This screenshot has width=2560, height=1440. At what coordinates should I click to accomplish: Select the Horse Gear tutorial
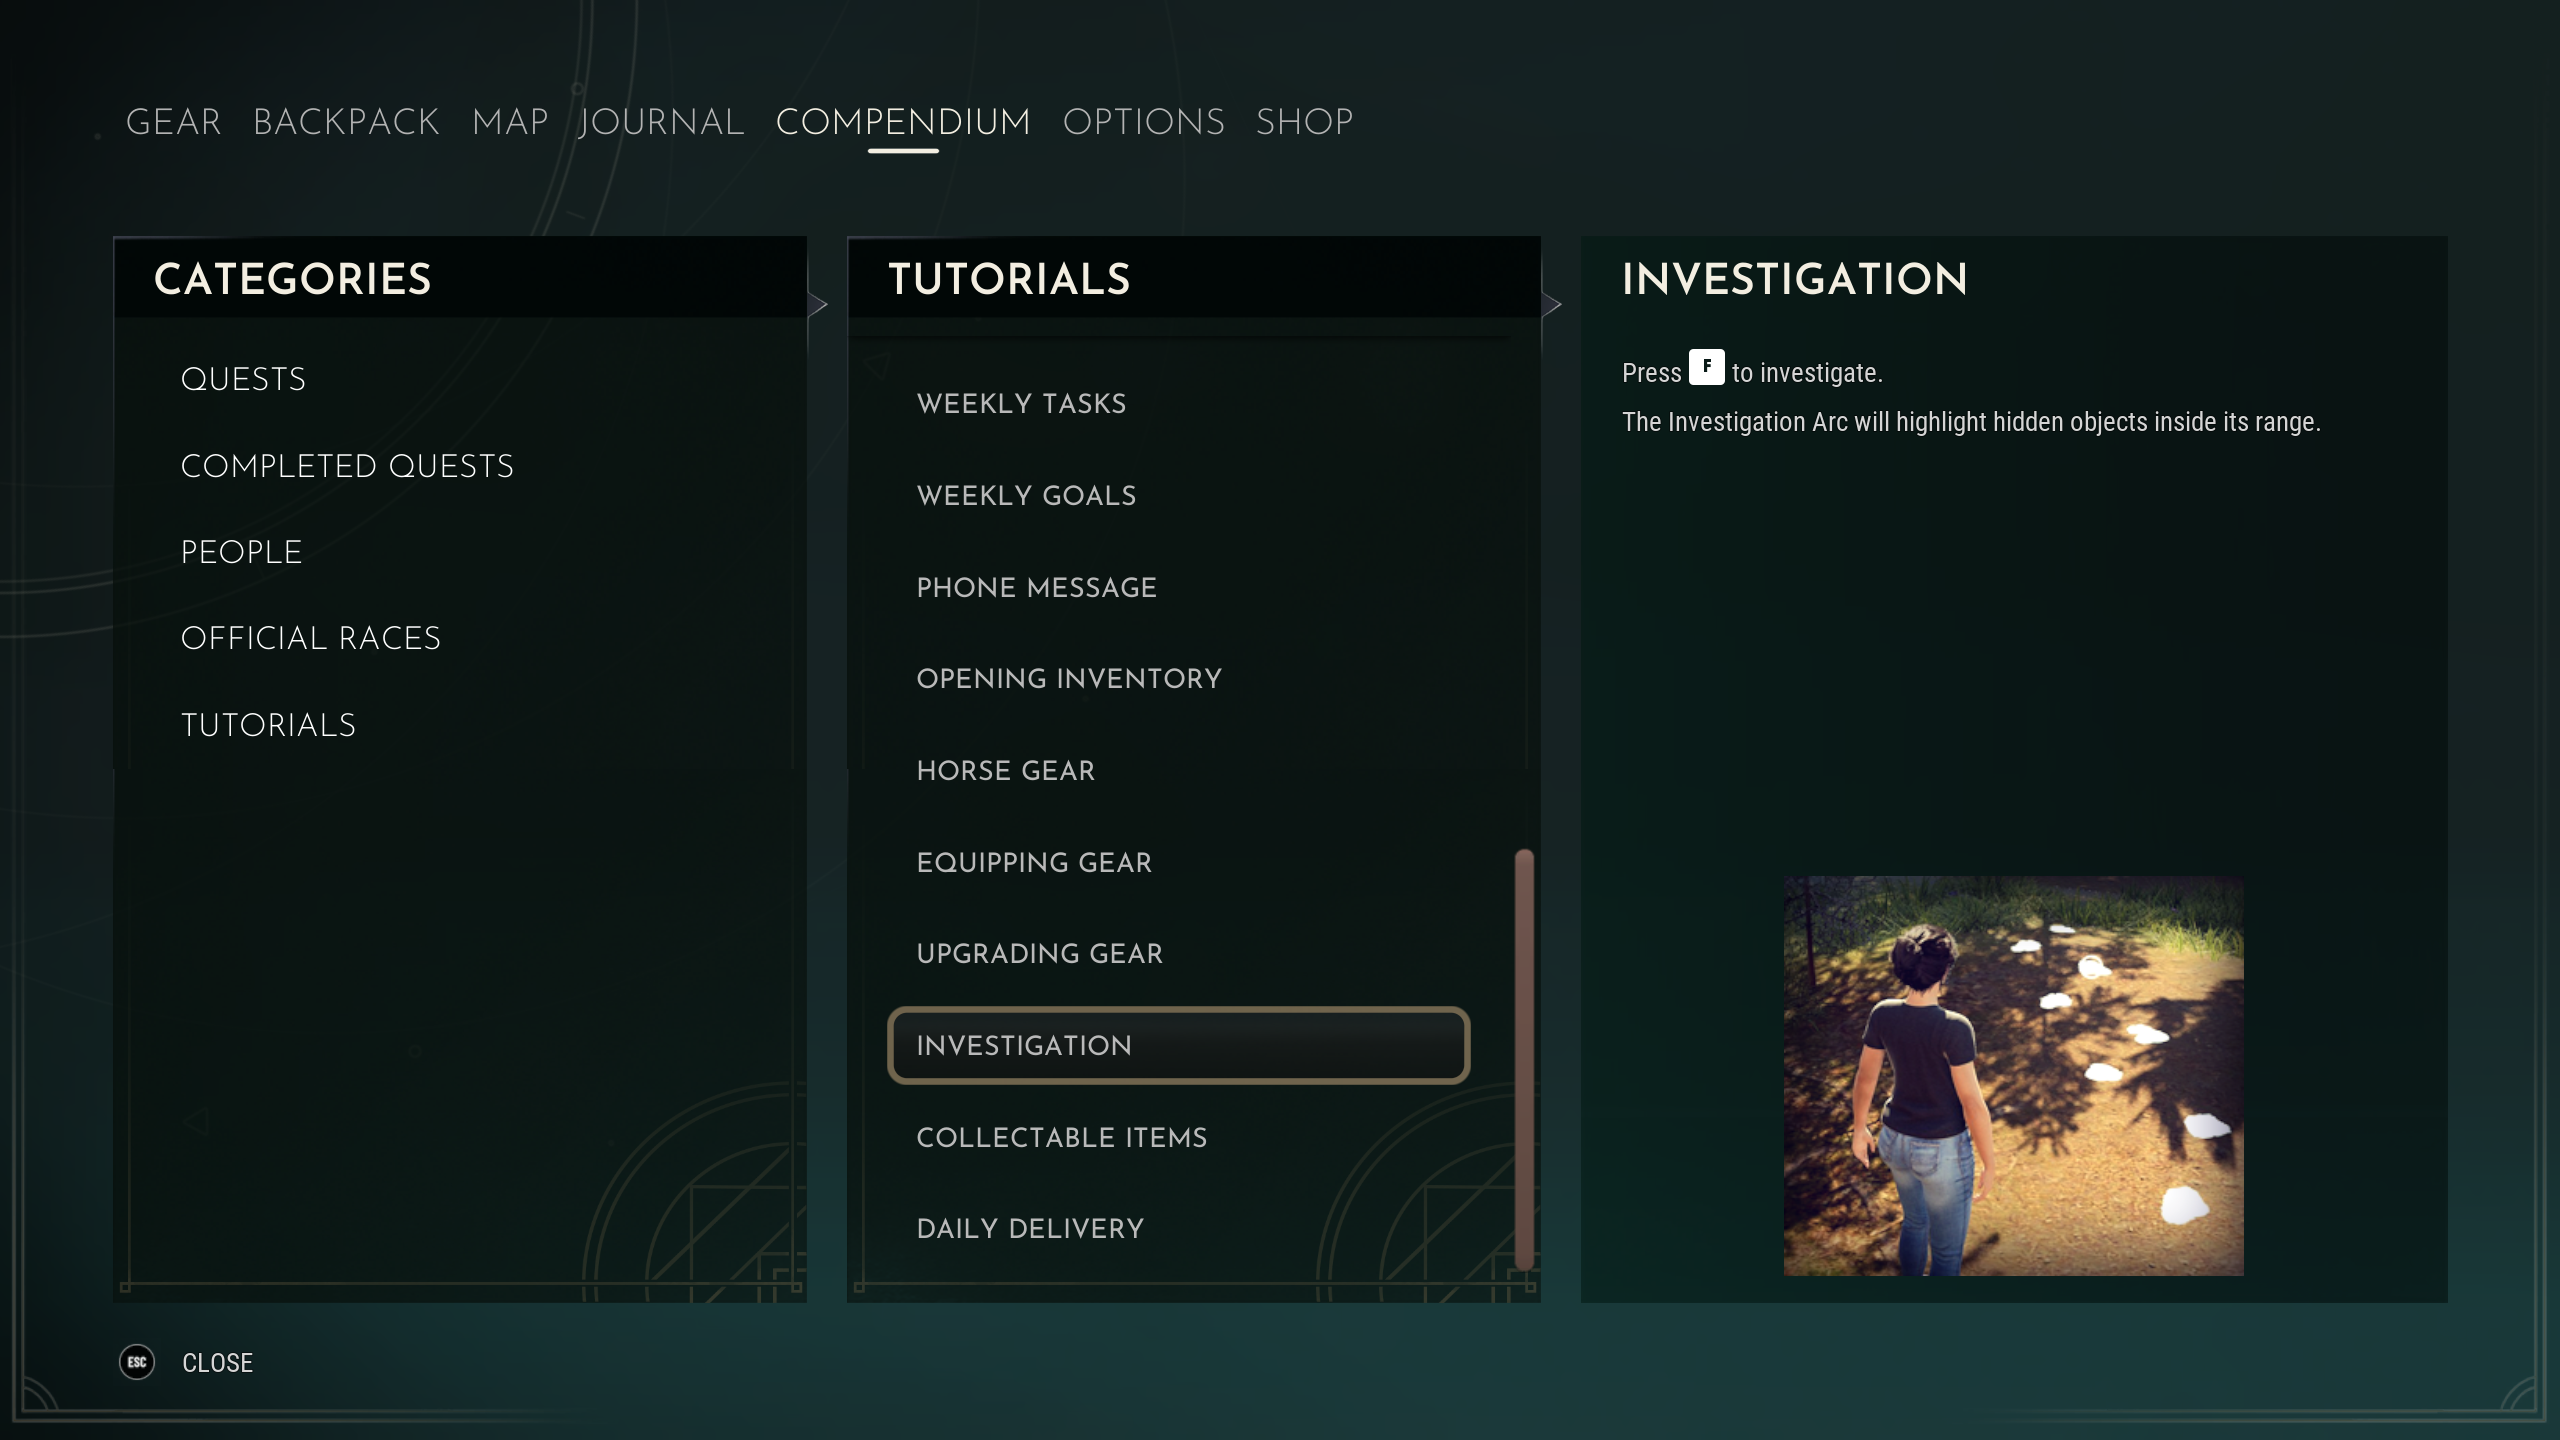point(1005,770)
